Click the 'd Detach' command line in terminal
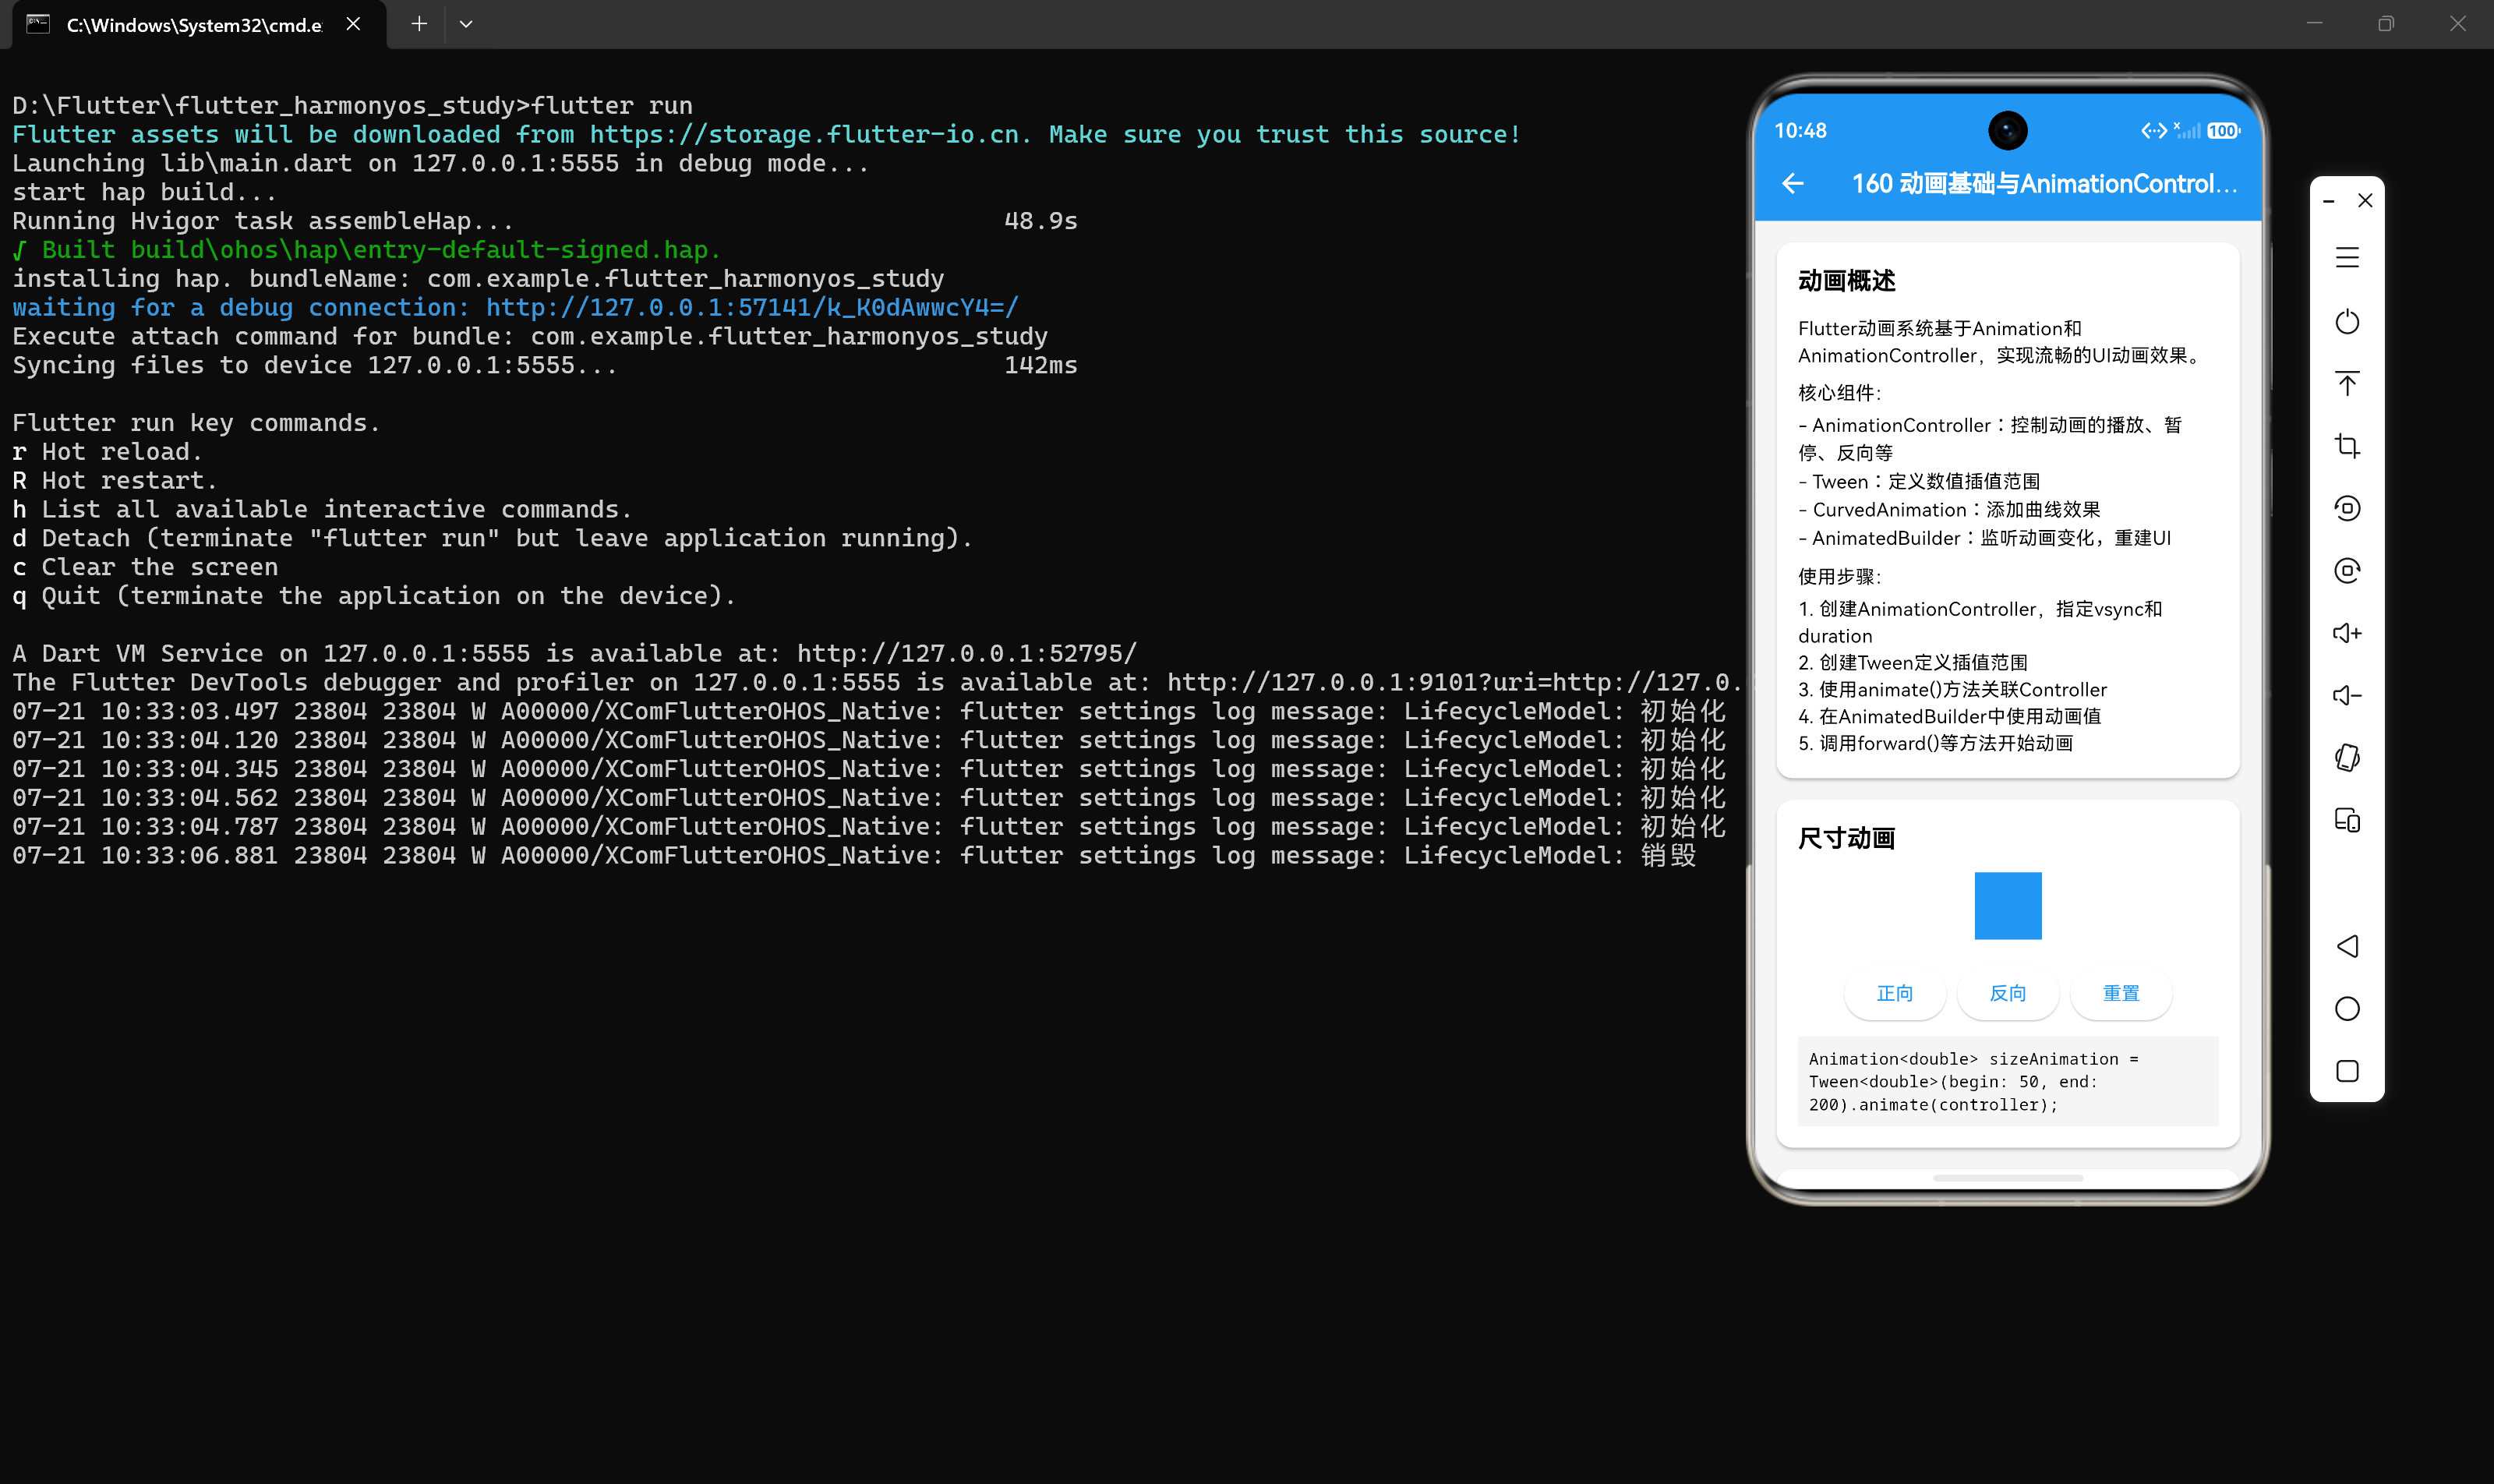This screenshot has width=2494, height=1484. (492, 539)
